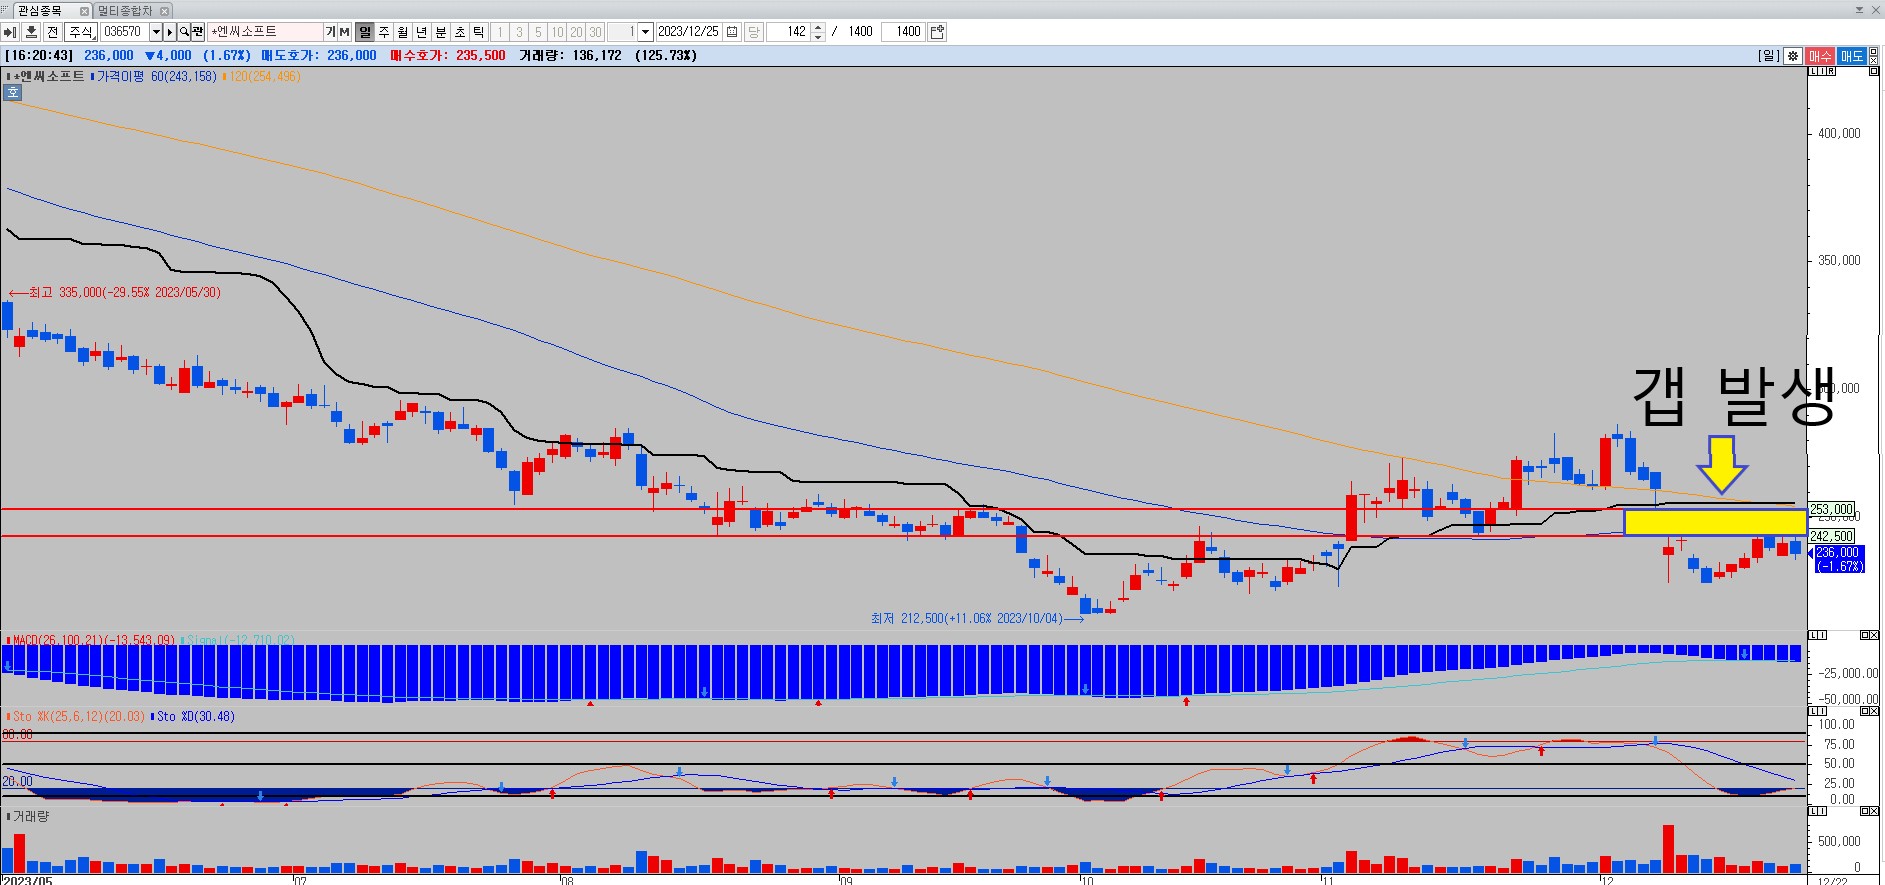This screenshot has height=885, width=1885.
Task: Select the 주 weekly chart period
Action: click(x=384, y=32)
